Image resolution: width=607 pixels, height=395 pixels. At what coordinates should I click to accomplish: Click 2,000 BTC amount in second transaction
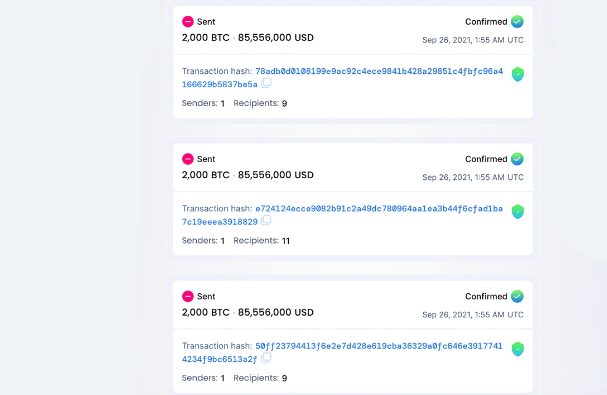[206, 175]
